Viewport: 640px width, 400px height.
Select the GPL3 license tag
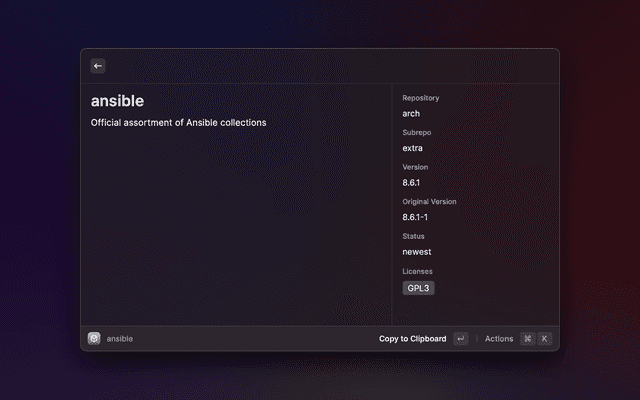[418, 288]
